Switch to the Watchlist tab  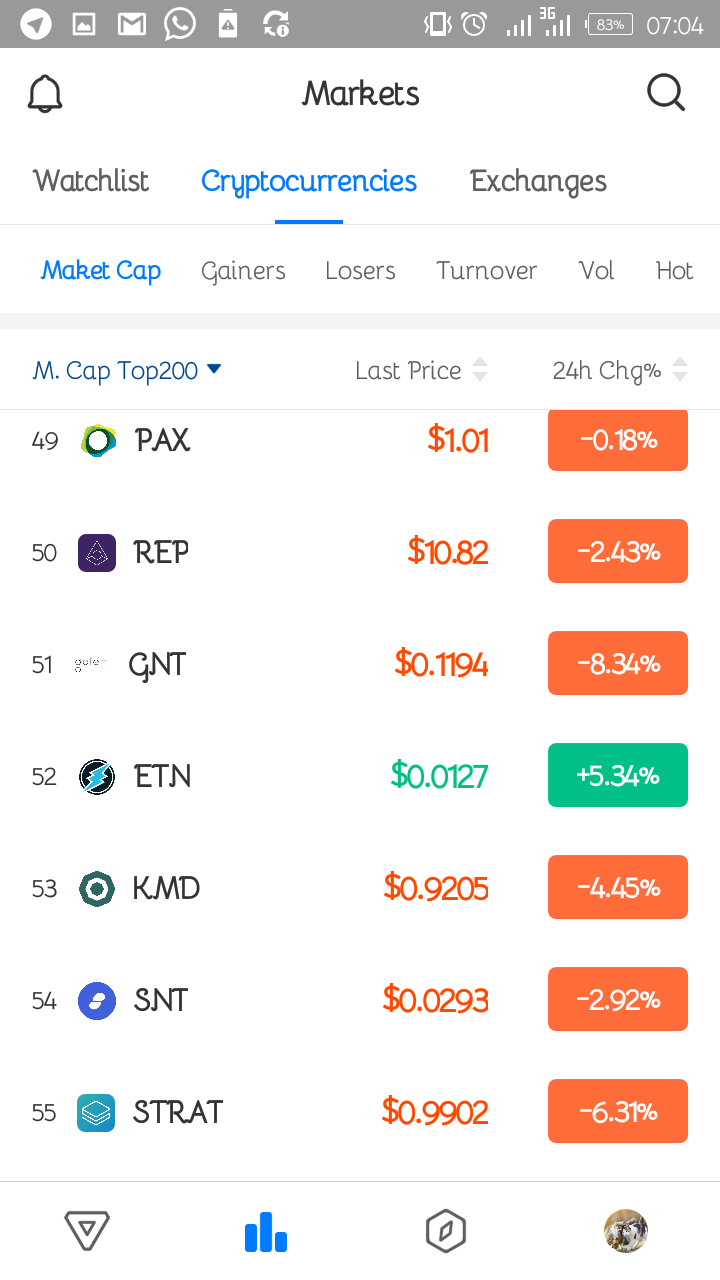(91, 181)
